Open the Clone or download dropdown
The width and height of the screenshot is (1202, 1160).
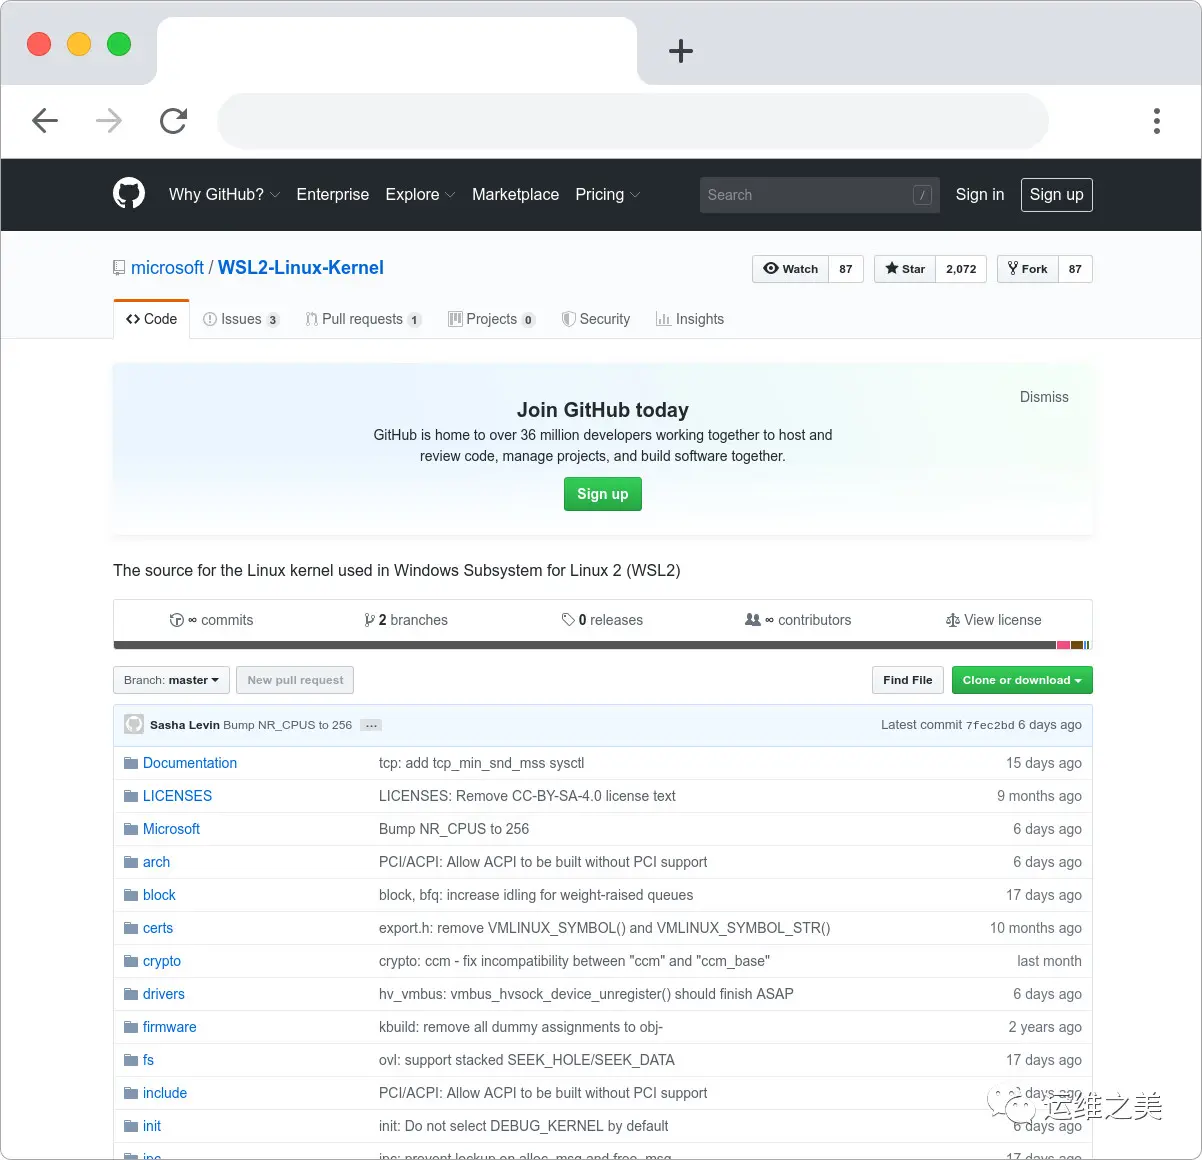pyautogui.click(x=1022, y=680)
